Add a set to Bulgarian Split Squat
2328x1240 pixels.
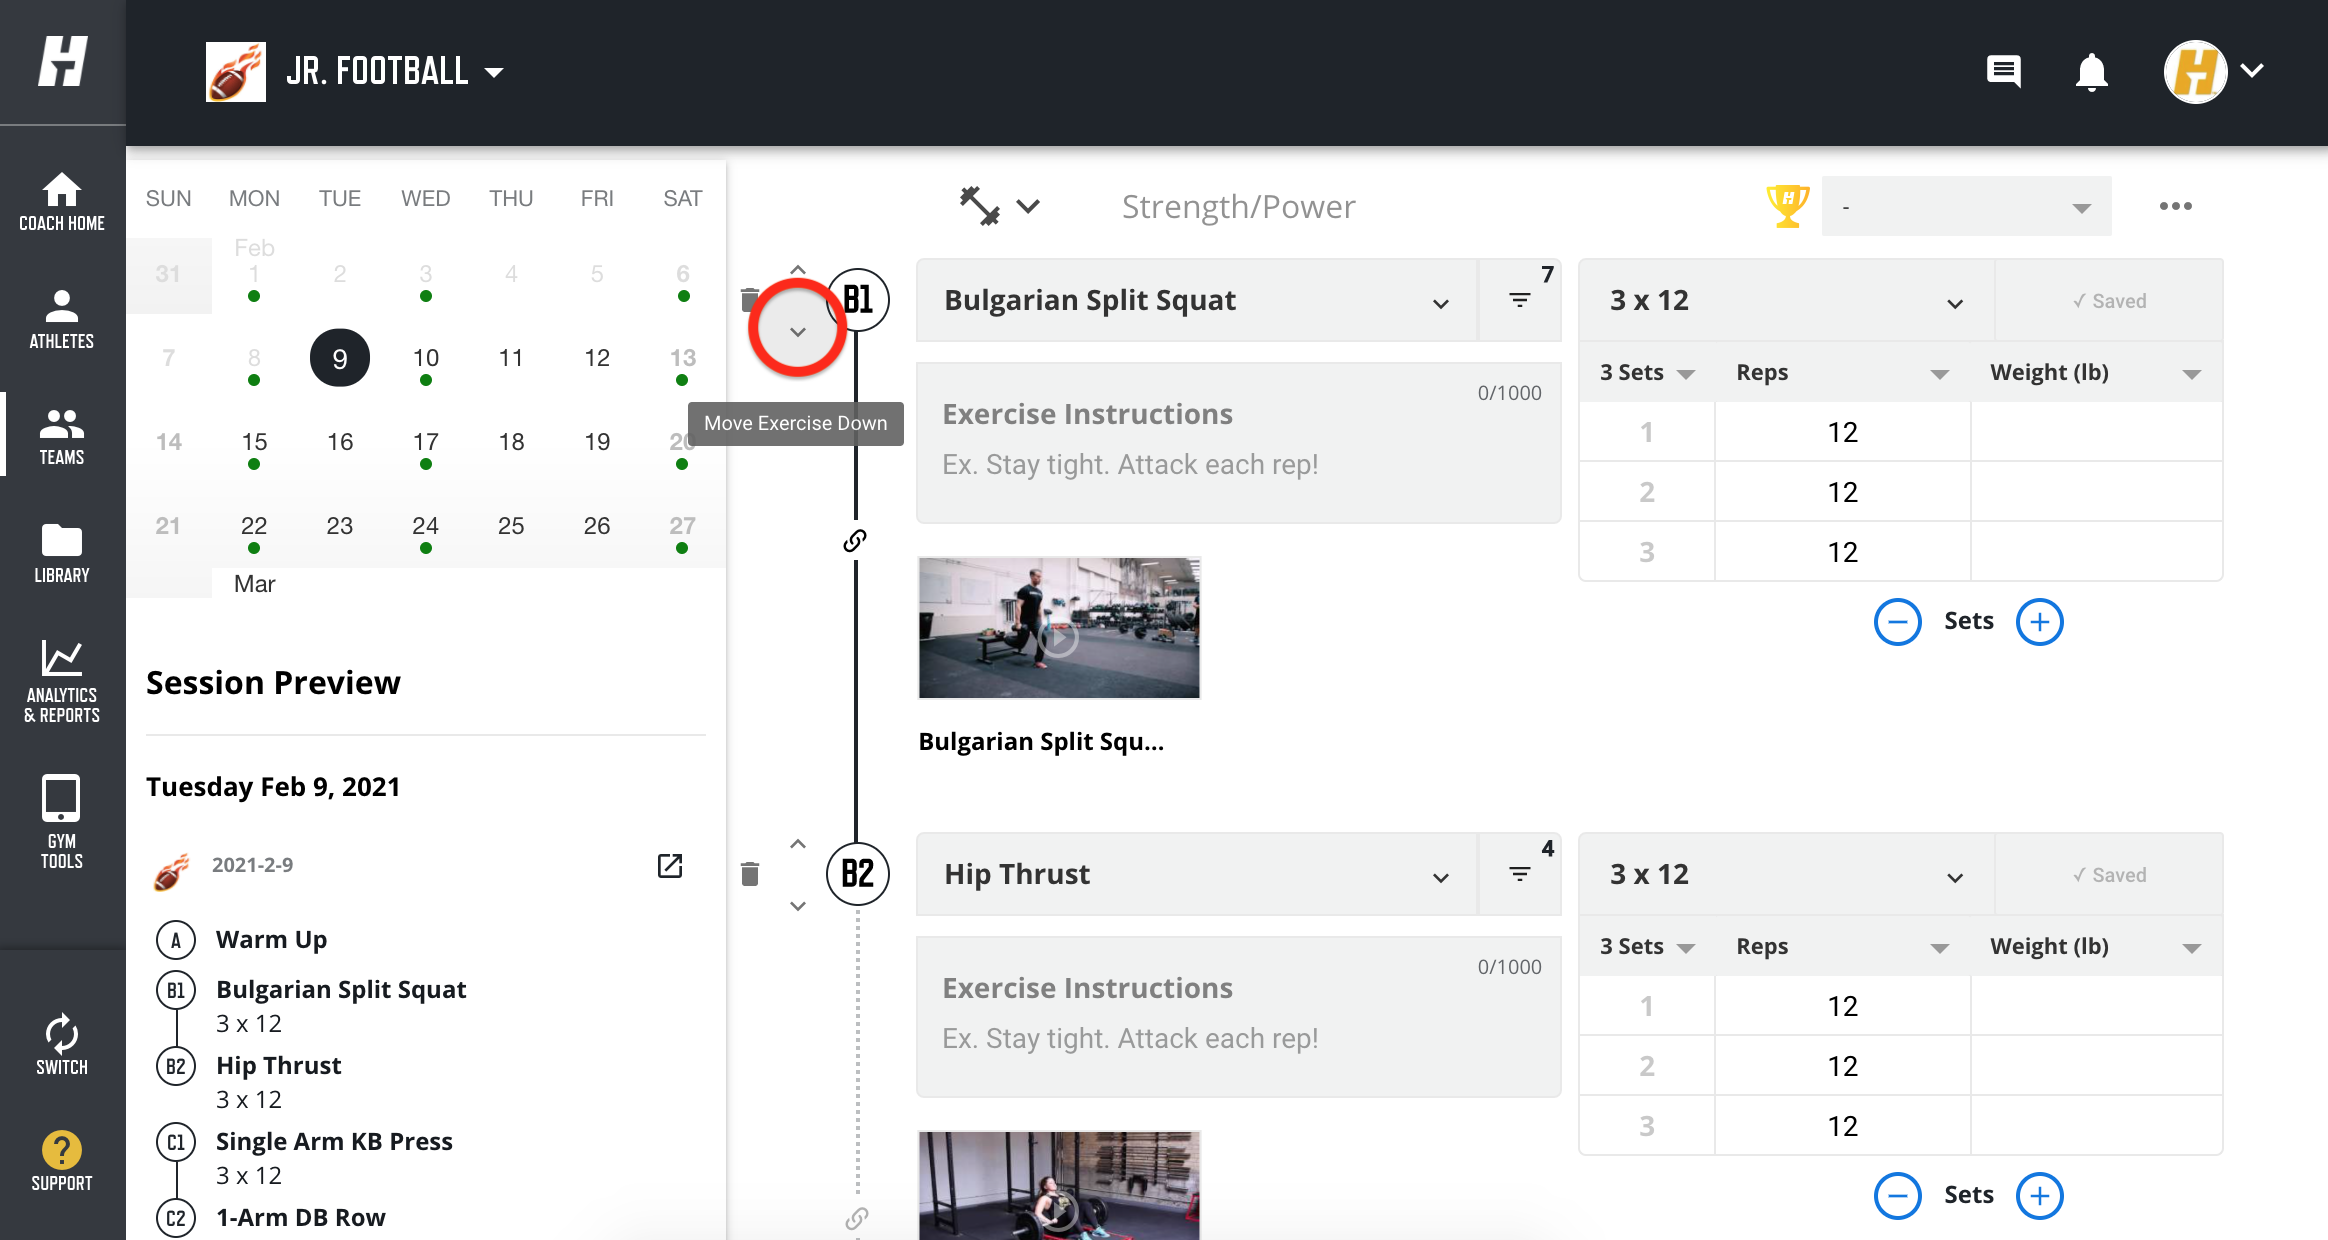tap(2040, 622)
